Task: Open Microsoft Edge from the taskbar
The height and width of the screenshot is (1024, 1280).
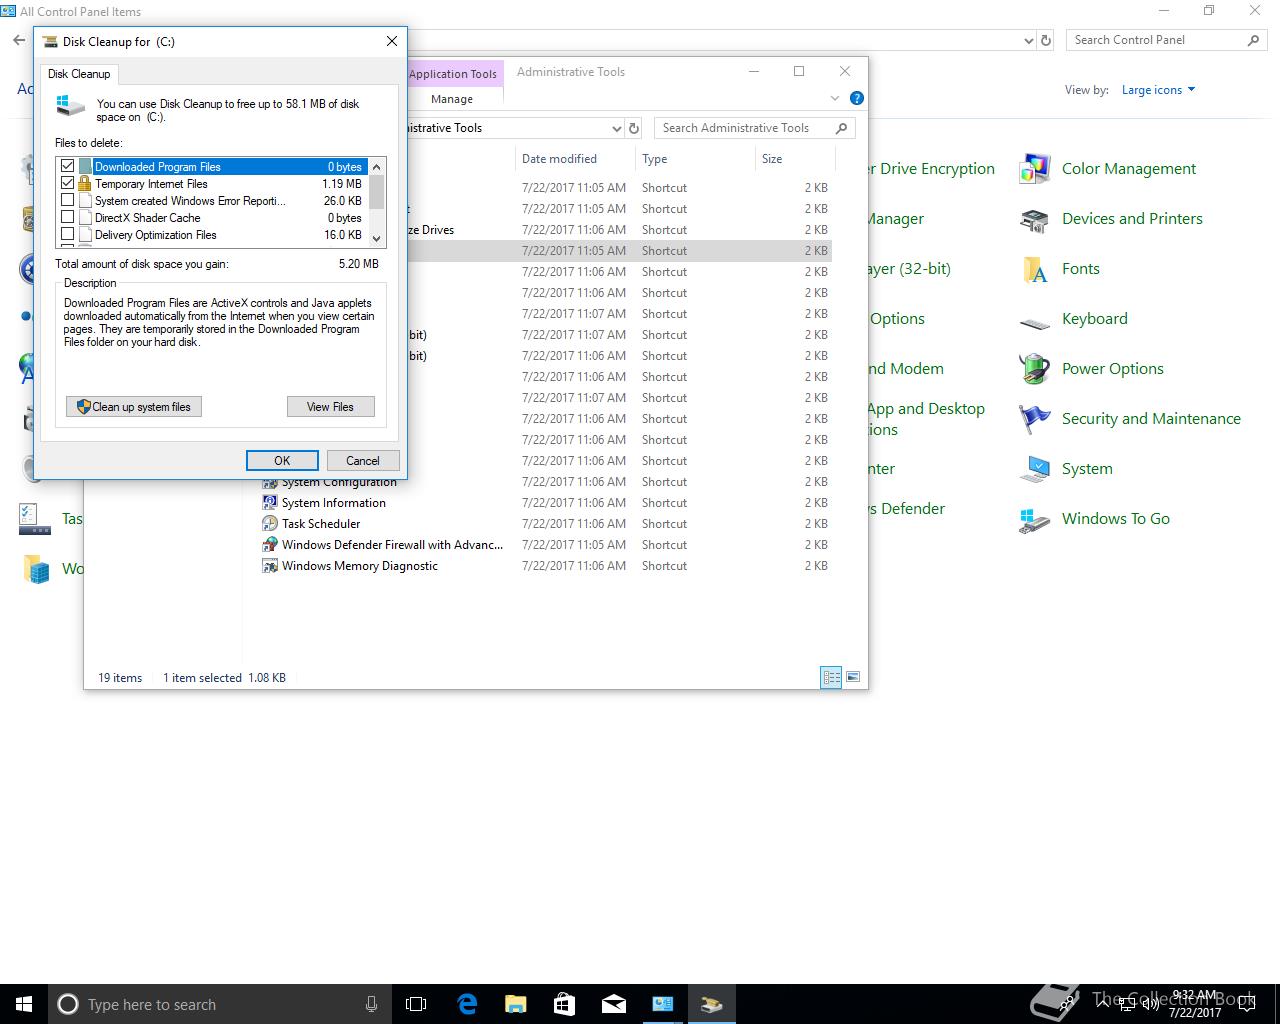Action: (467, 1004)
